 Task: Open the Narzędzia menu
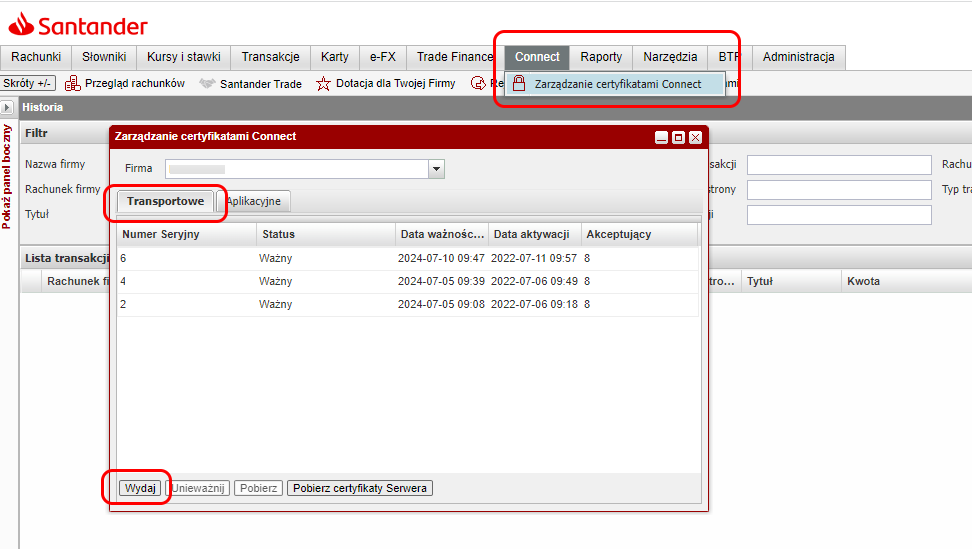pyautogui.click(x=670, y=57)
